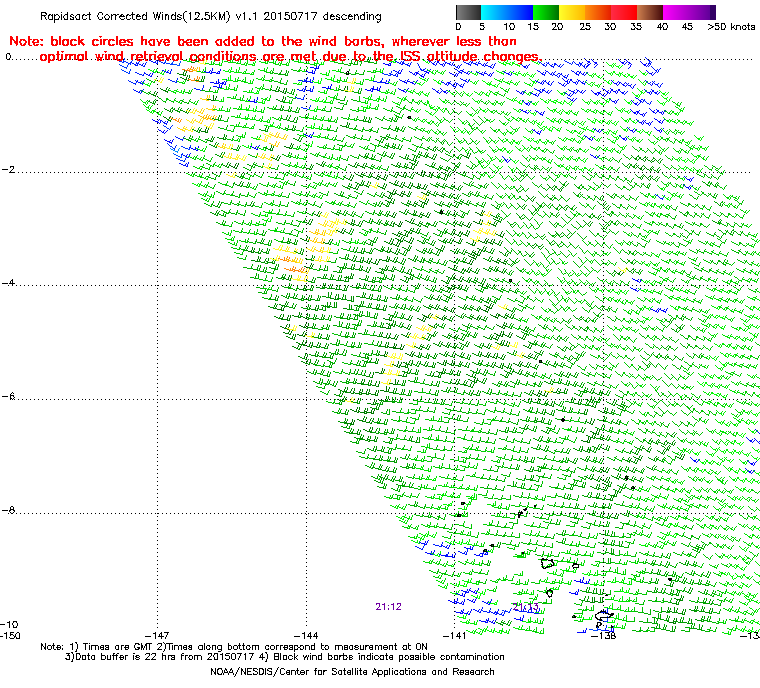Click the '20150717 descending' part of the title
The image size is (760, 688).
click(324, 16)
